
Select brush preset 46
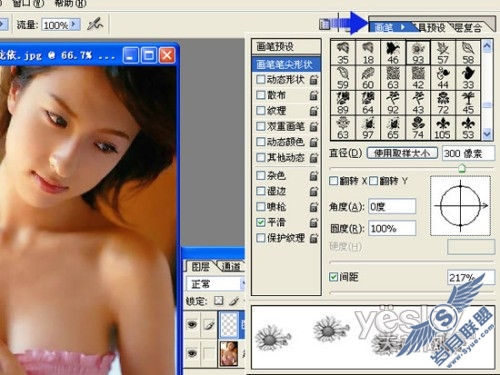point(393,52)
